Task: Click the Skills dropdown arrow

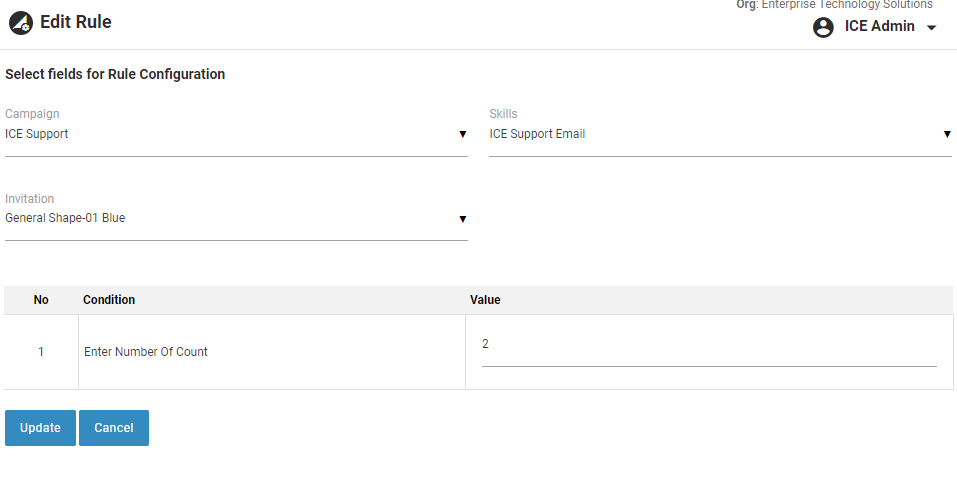Action: [x=946, y=134]
